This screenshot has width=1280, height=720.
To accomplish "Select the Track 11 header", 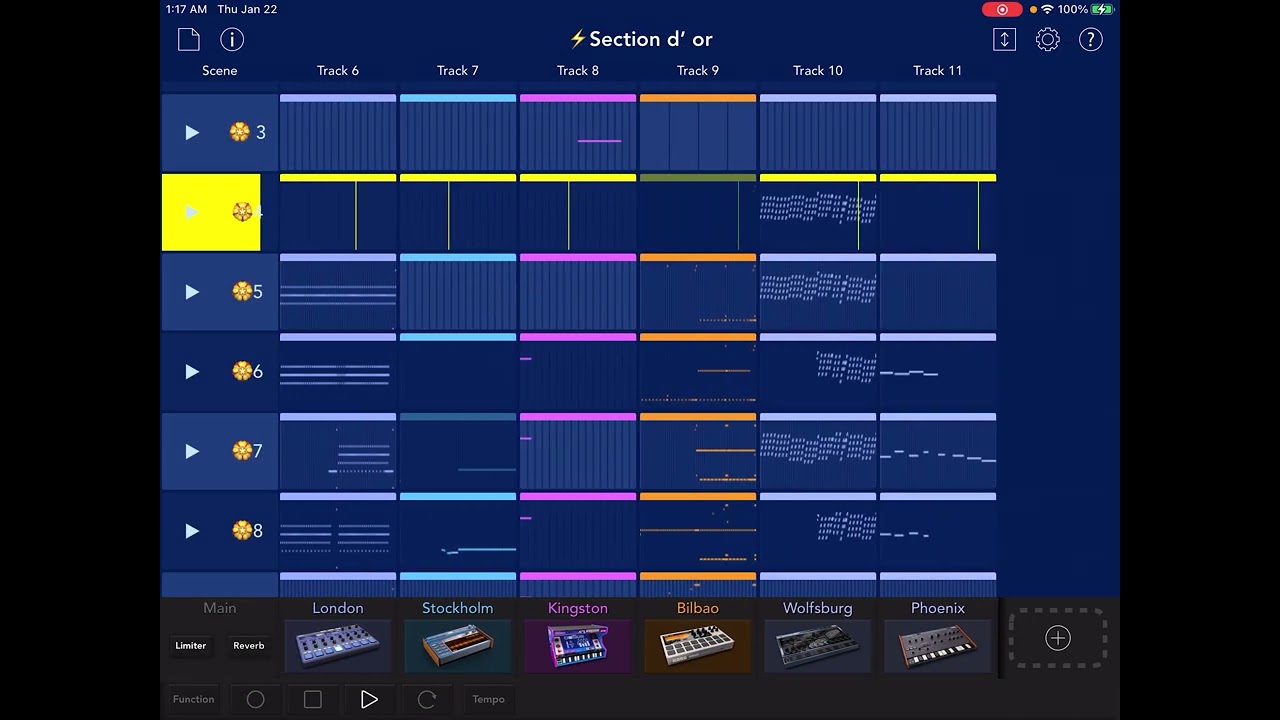I will click(938, 71).
